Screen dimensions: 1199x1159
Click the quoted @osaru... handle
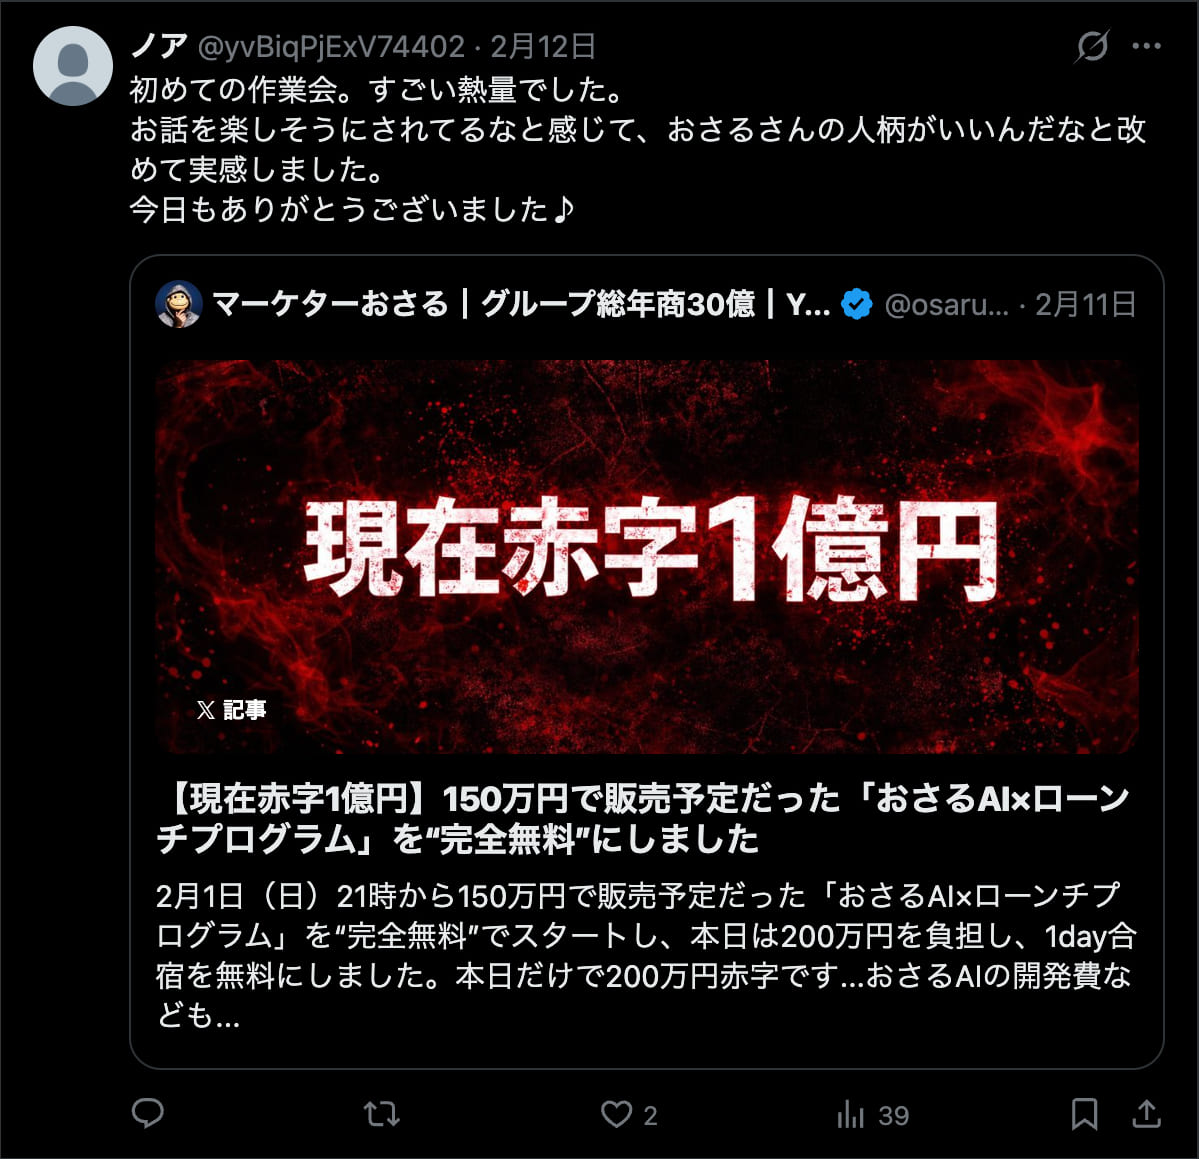coord(947,304)
